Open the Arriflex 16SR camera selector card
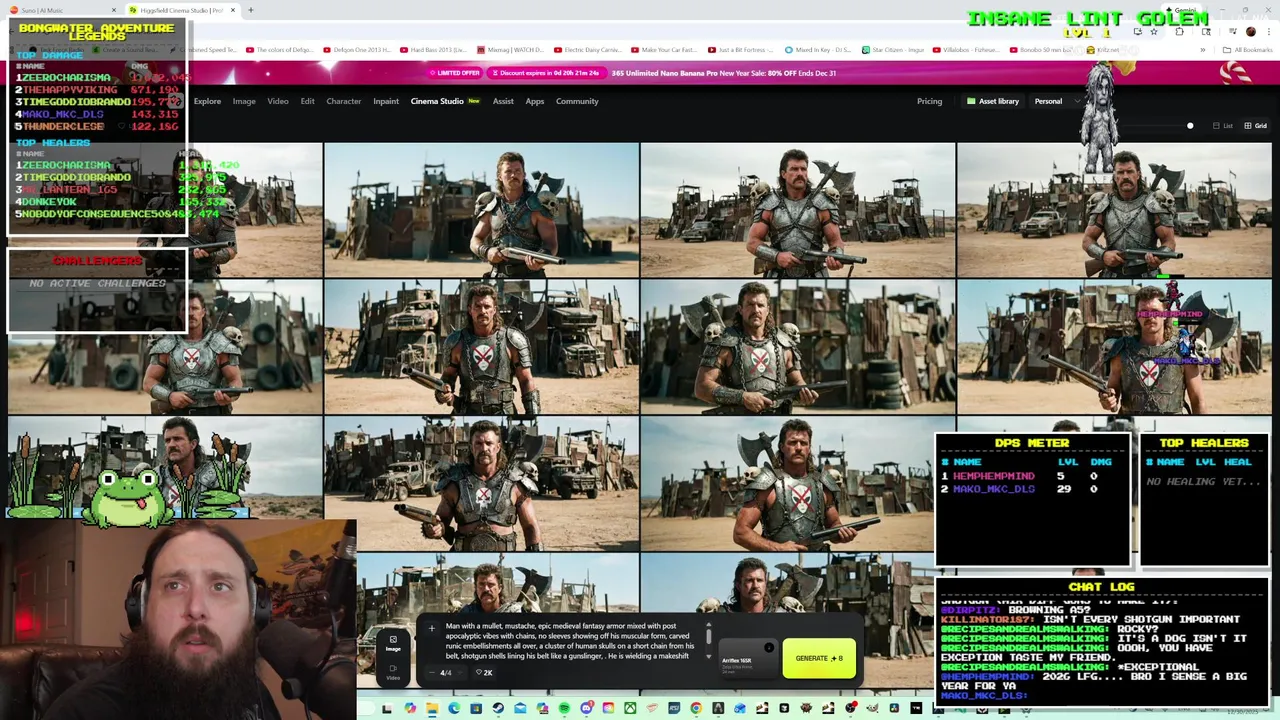Image resolution: width=1280 pixels, height=720 pixels. [748, 658]
